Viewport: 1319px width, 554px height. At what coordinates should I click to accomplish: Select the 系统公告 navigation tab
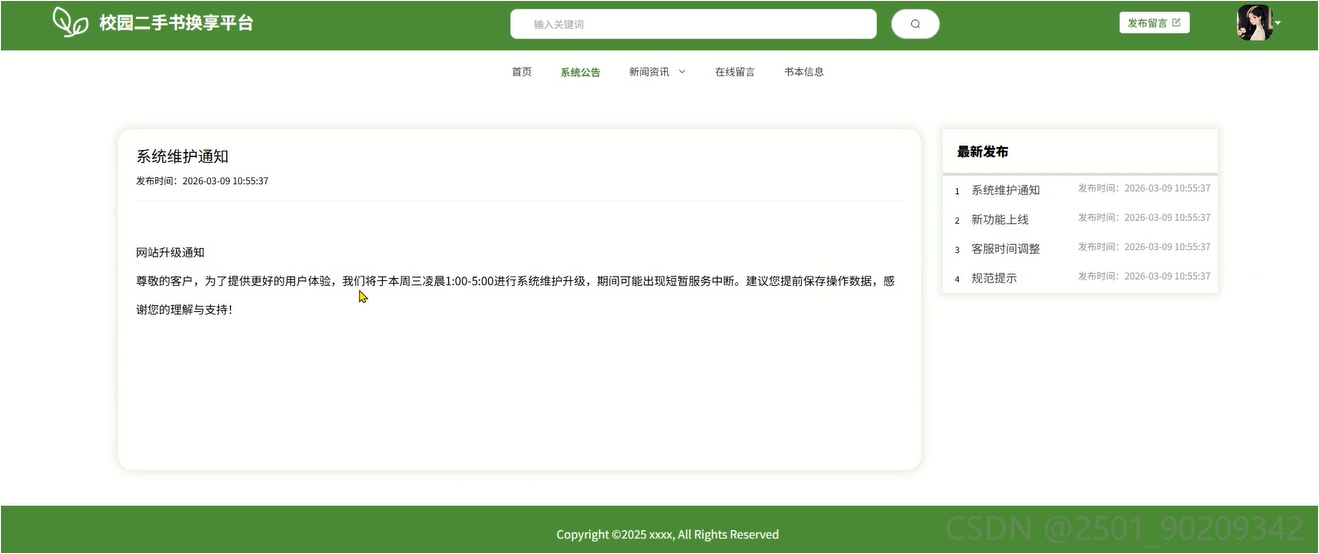pos(580,72)
